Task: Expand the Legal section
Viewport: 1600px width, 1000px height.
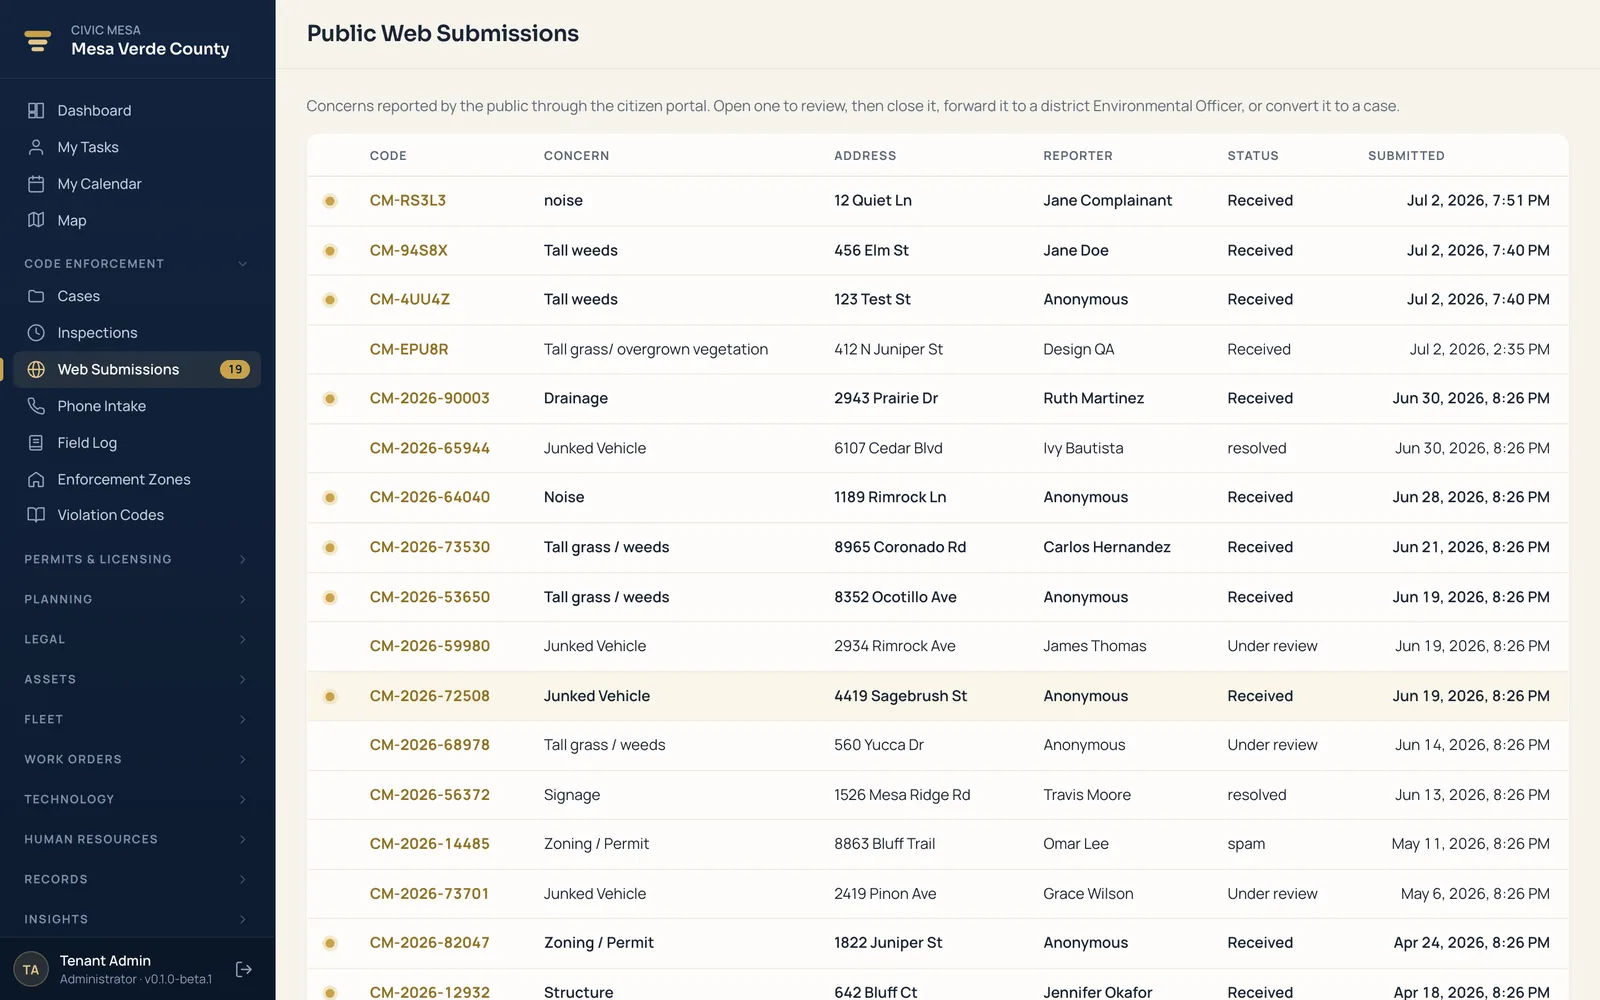Action: click(137, 639)
